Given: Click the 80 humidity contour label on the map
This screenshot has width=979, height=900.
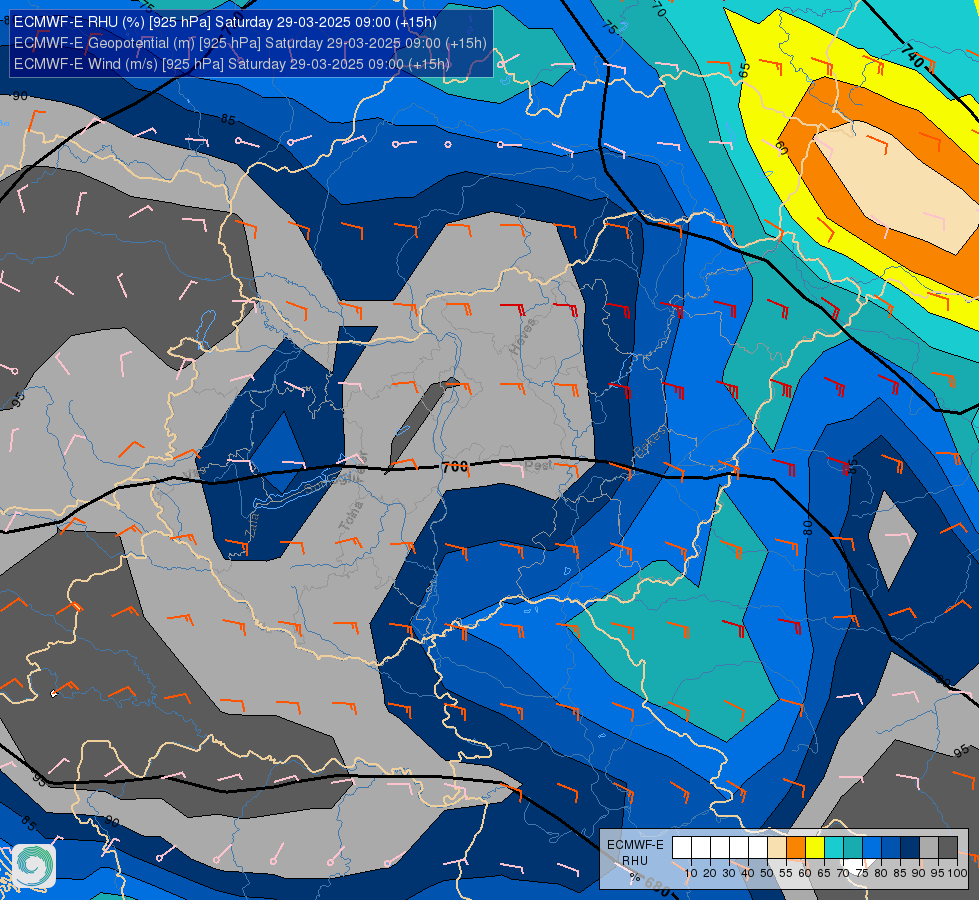Looking at the screenshot, I should point(808,528).
